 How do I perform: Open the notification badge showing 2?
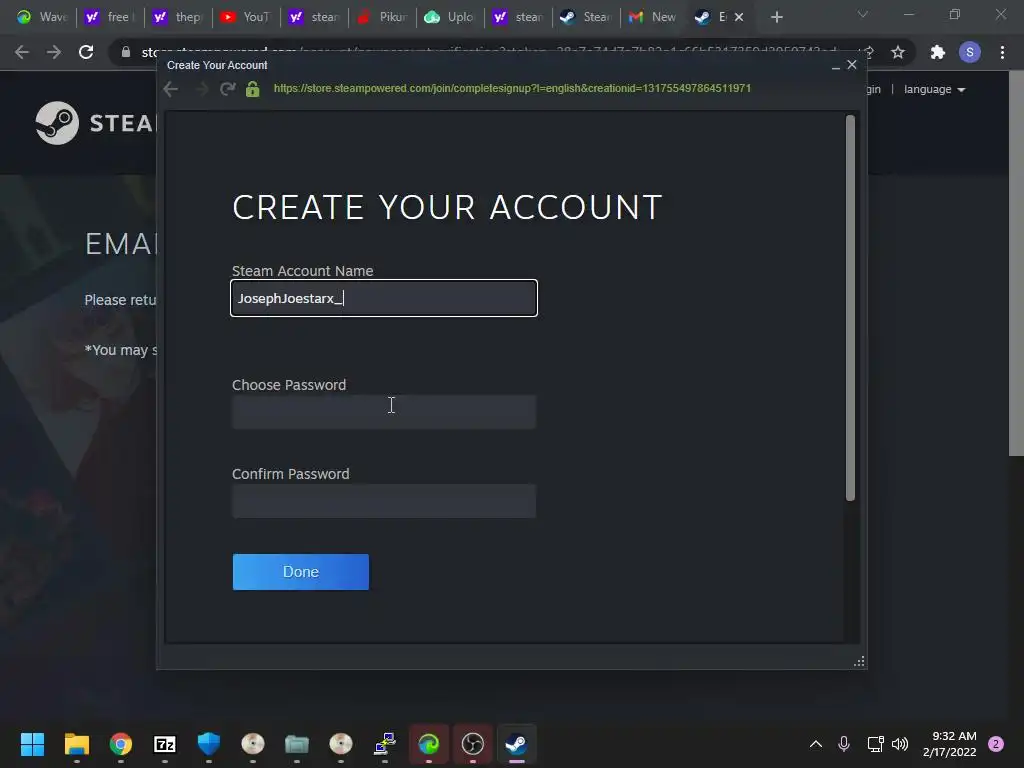996,744
